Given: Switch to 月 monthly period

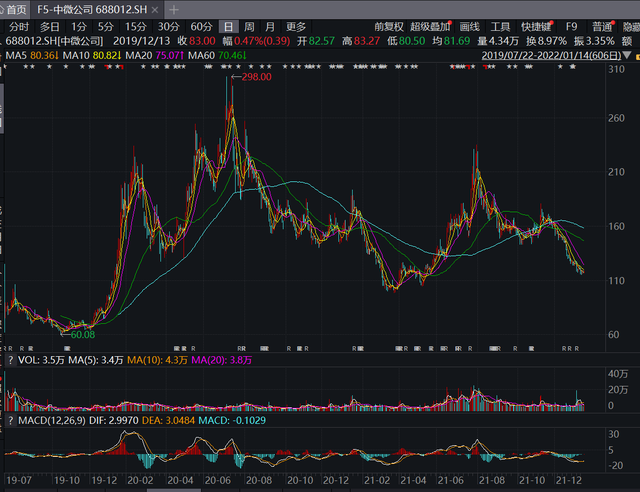Looking at the screenshot, I should coord(270,27).
